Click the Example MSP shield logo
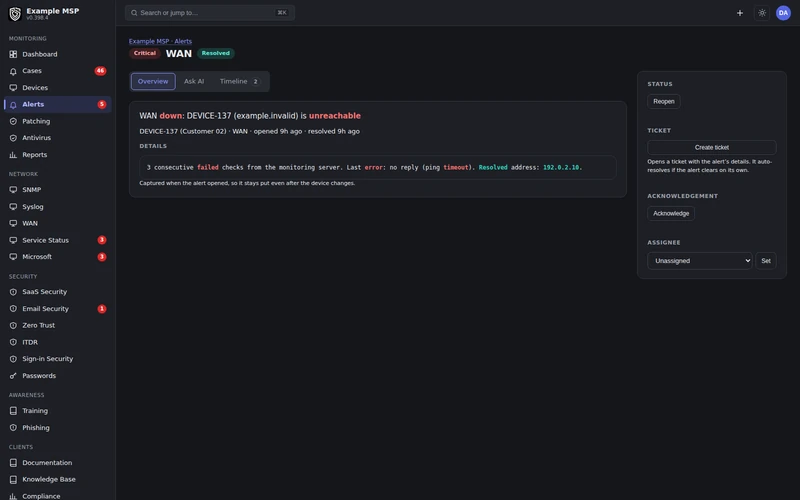800x500 pixels. 15,14
